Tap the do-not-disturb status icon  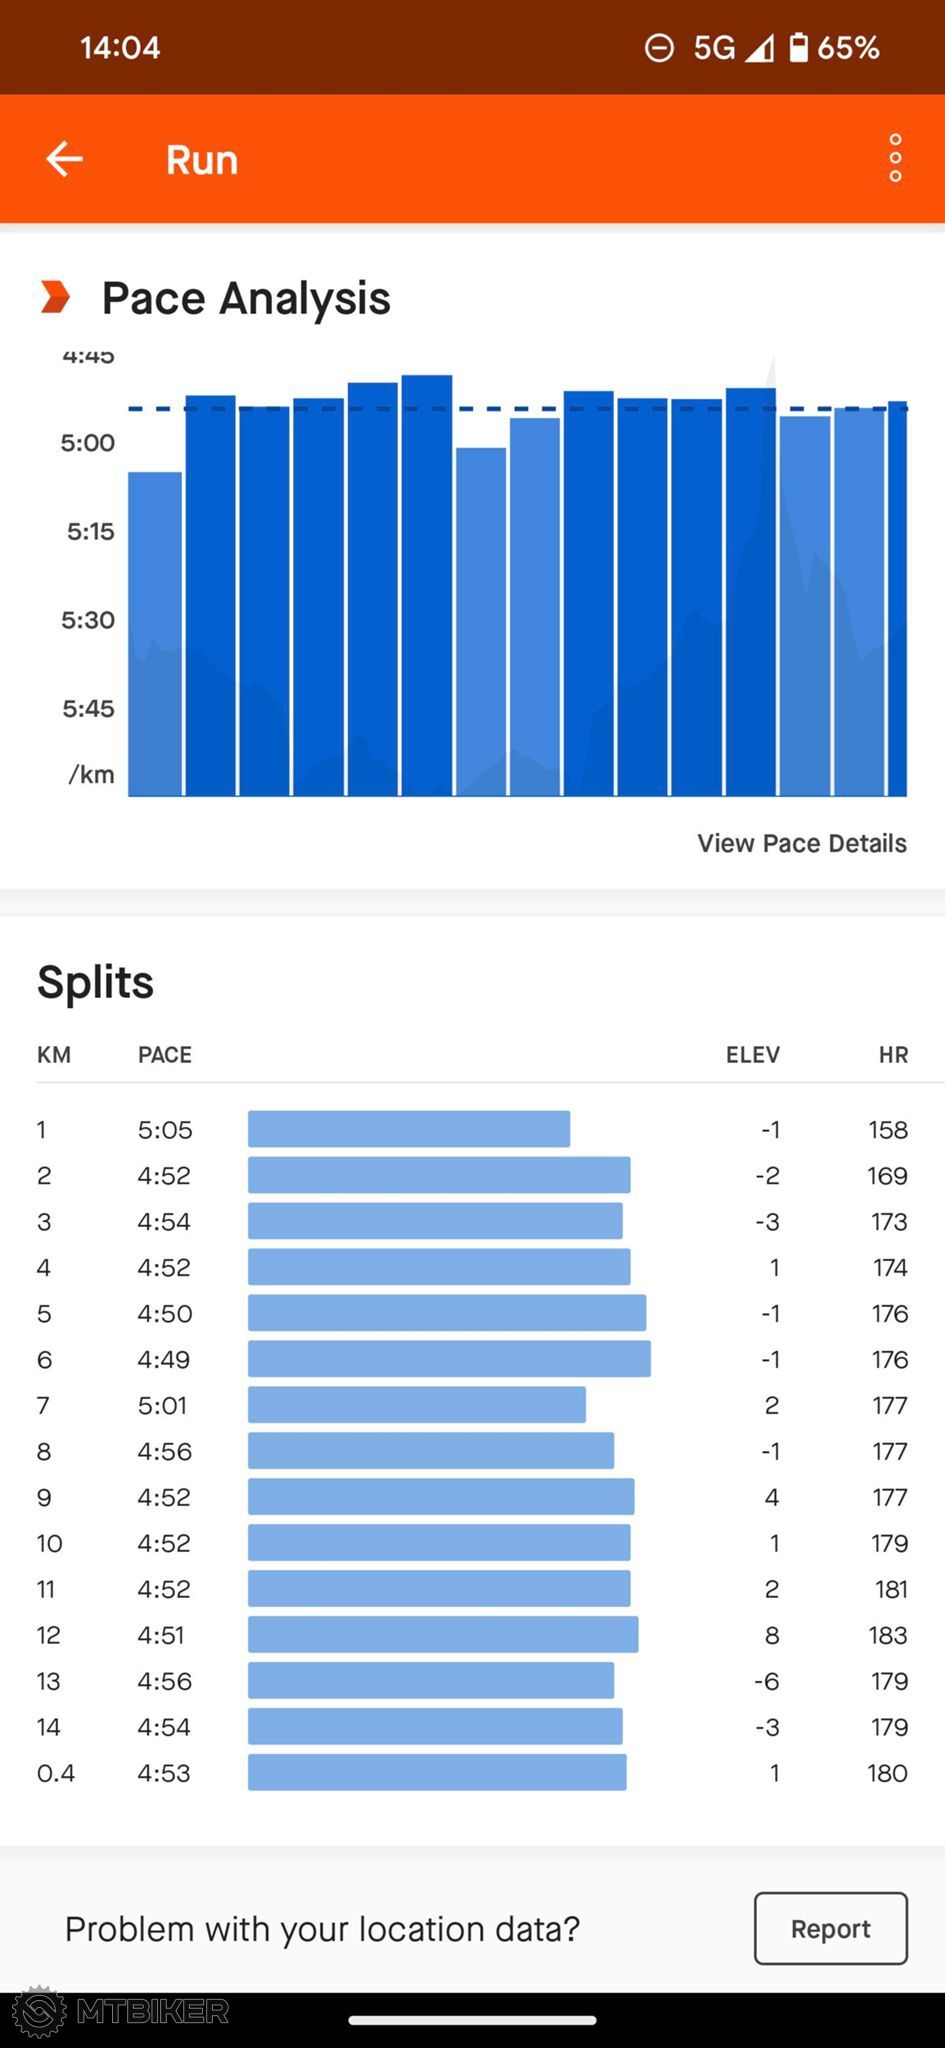(659, 47)
